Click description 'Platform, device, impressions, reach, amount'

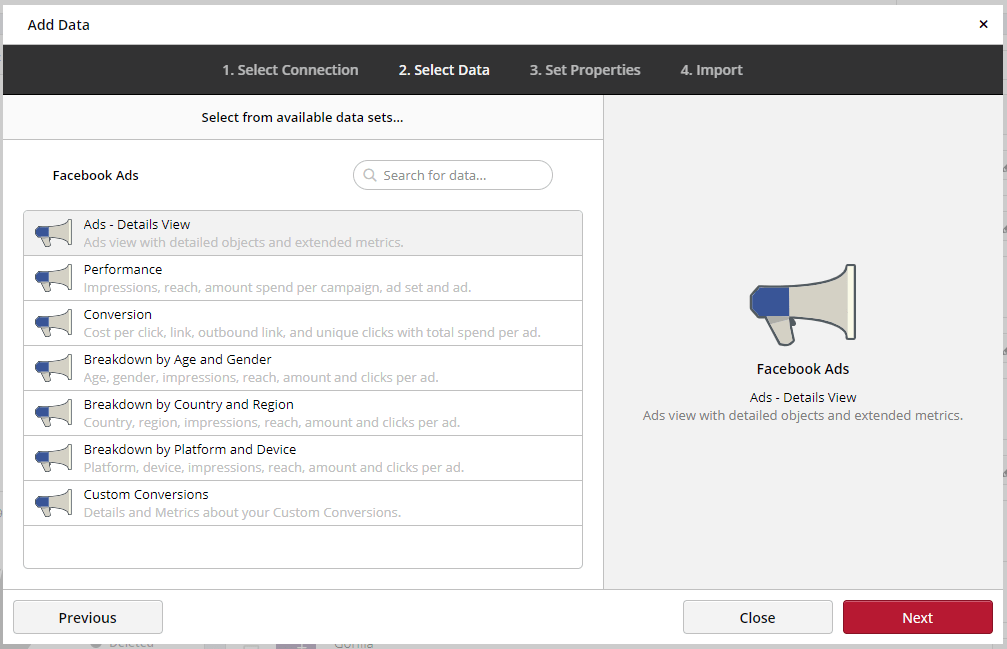point(274,467)
